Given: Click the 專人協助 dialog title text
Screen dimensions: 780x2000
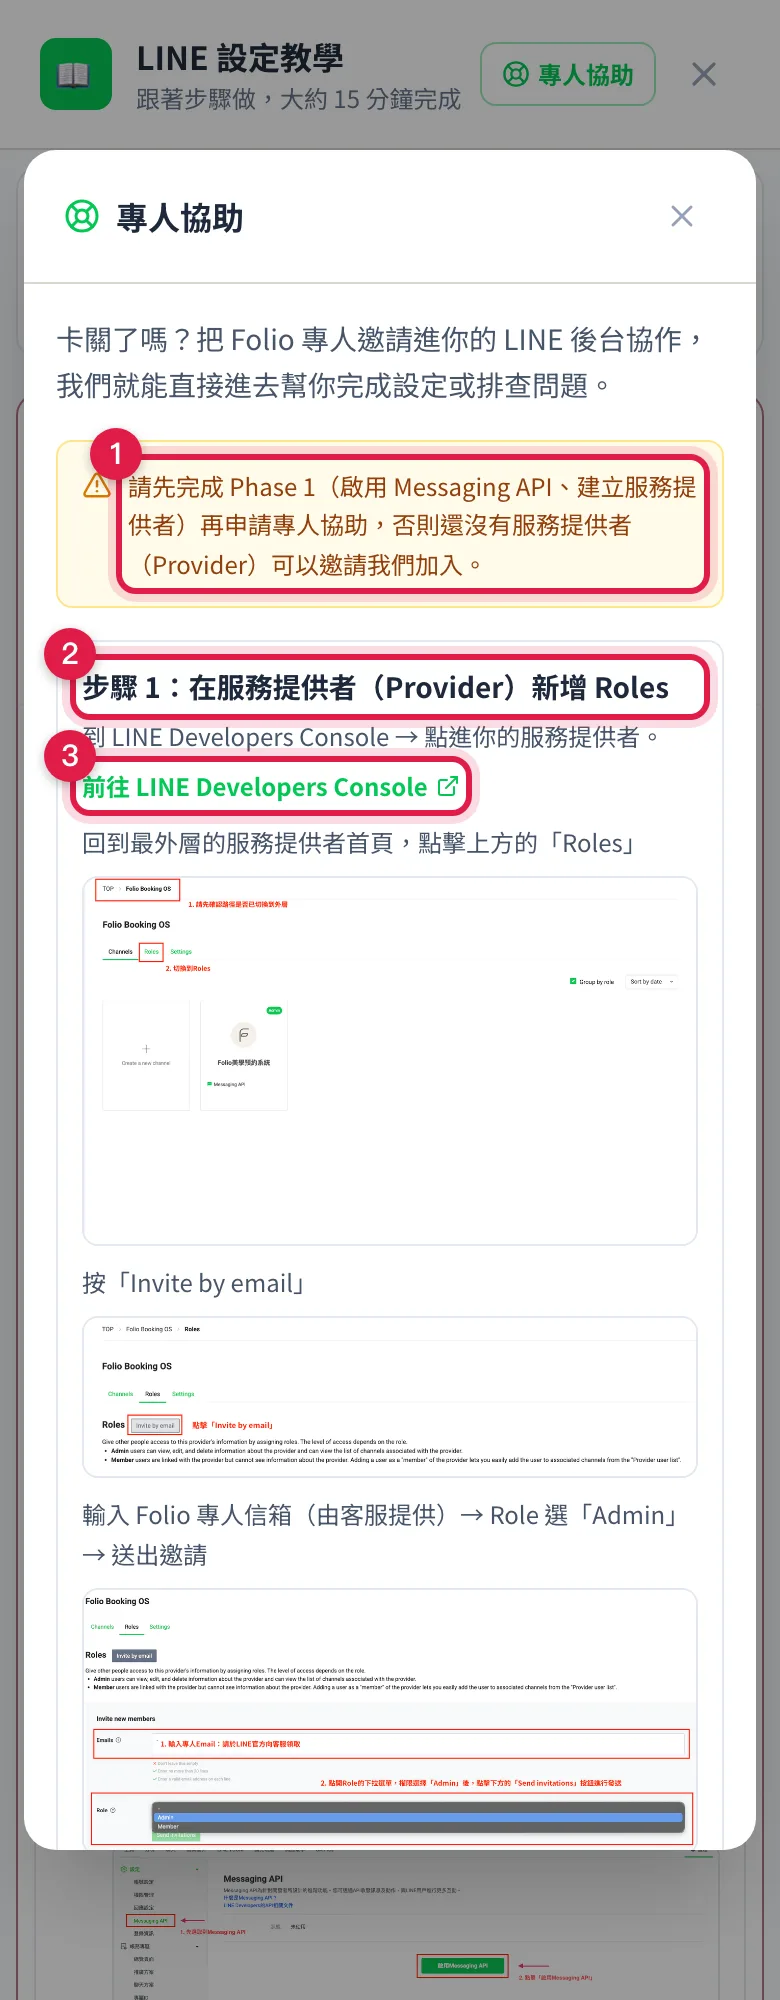Looking at the screenshot, I should 180,217.
